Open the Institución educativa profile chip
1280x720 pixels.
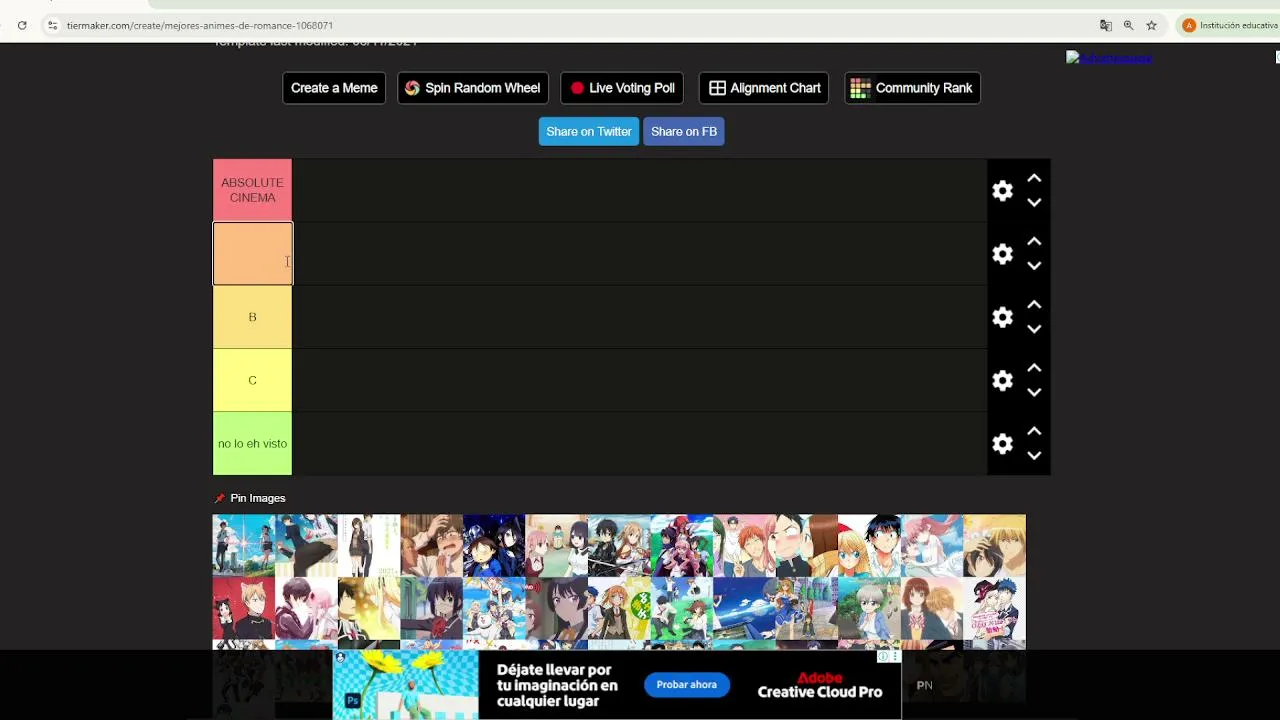pos(1229,25)
